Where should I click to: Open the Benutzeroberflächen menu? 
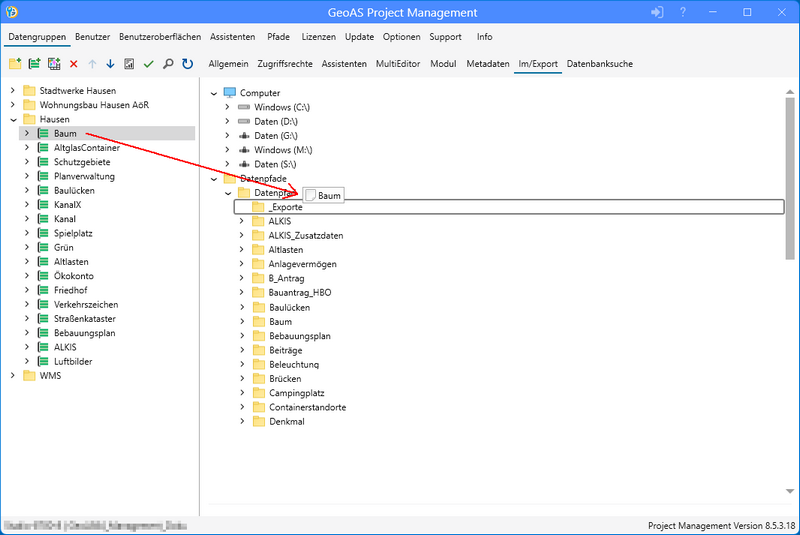[160, 37]
